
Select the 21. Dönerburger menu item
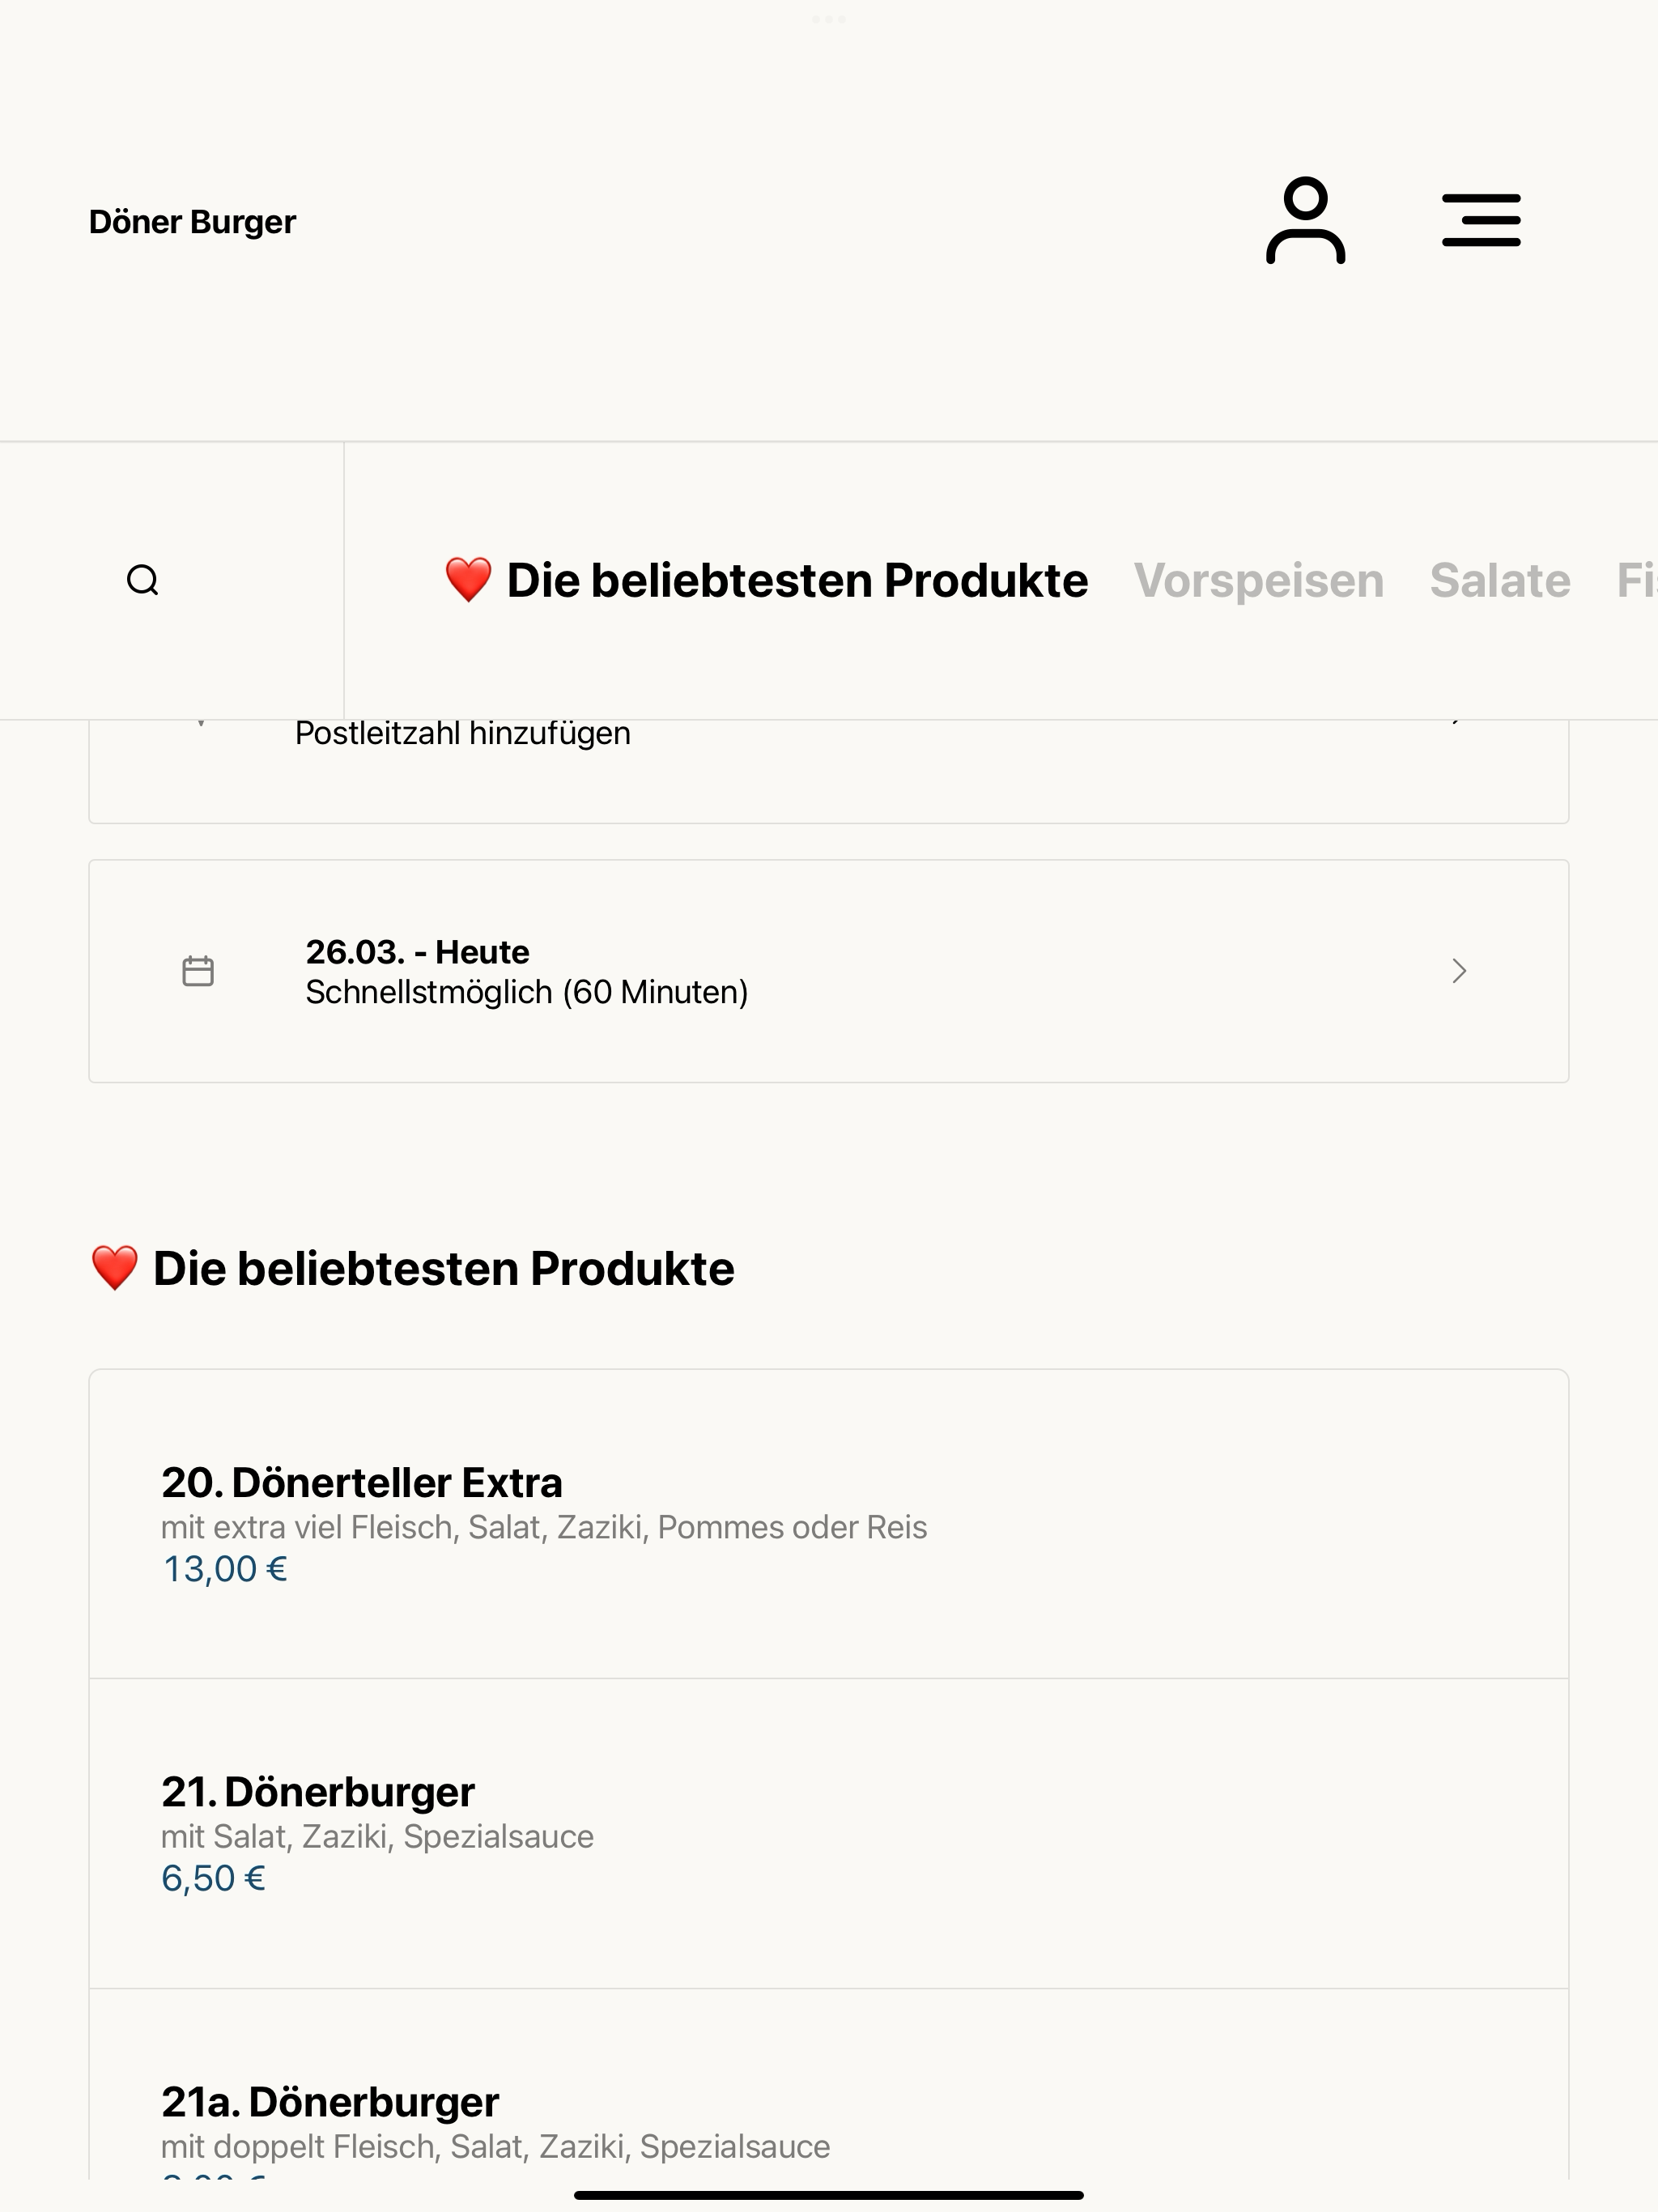coord(829,1833)
